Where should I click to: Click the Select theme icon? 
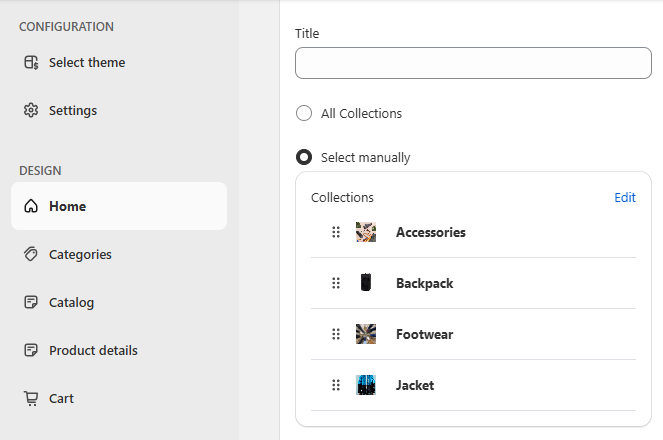31,63
